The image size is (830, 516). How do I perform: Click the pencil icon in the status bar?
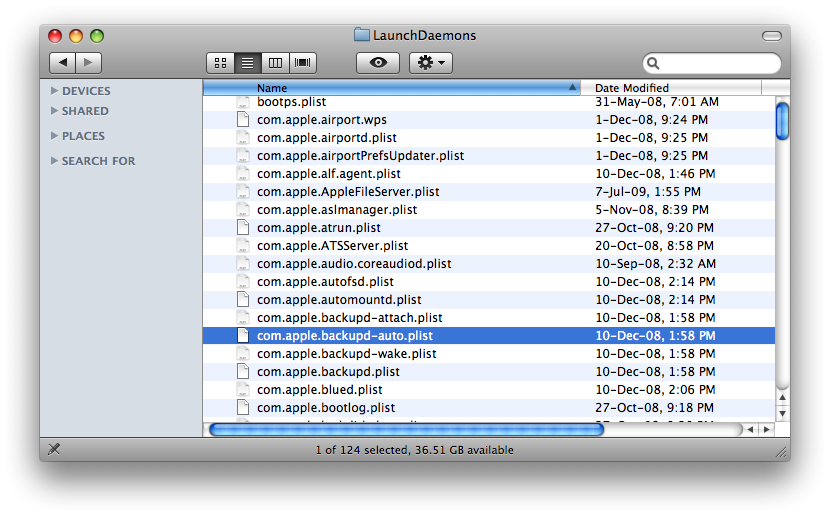54,449
